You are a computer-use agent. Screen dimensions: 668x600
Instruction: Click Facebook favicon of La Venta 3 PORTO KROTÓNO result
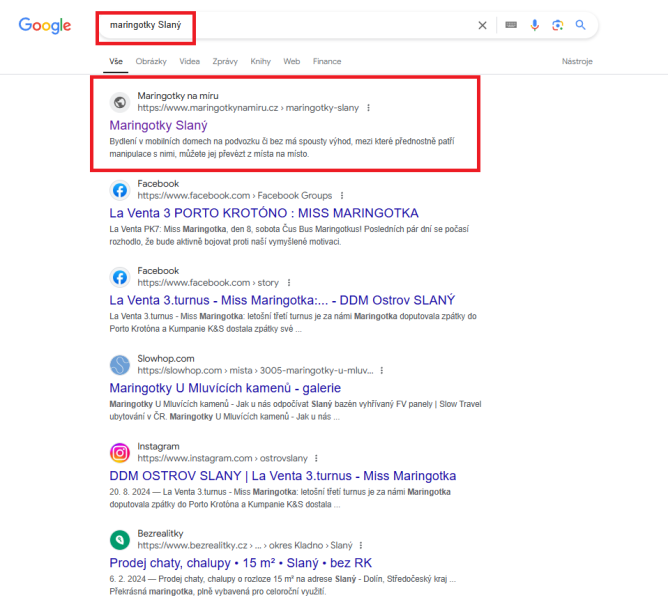tap(120, 190)
